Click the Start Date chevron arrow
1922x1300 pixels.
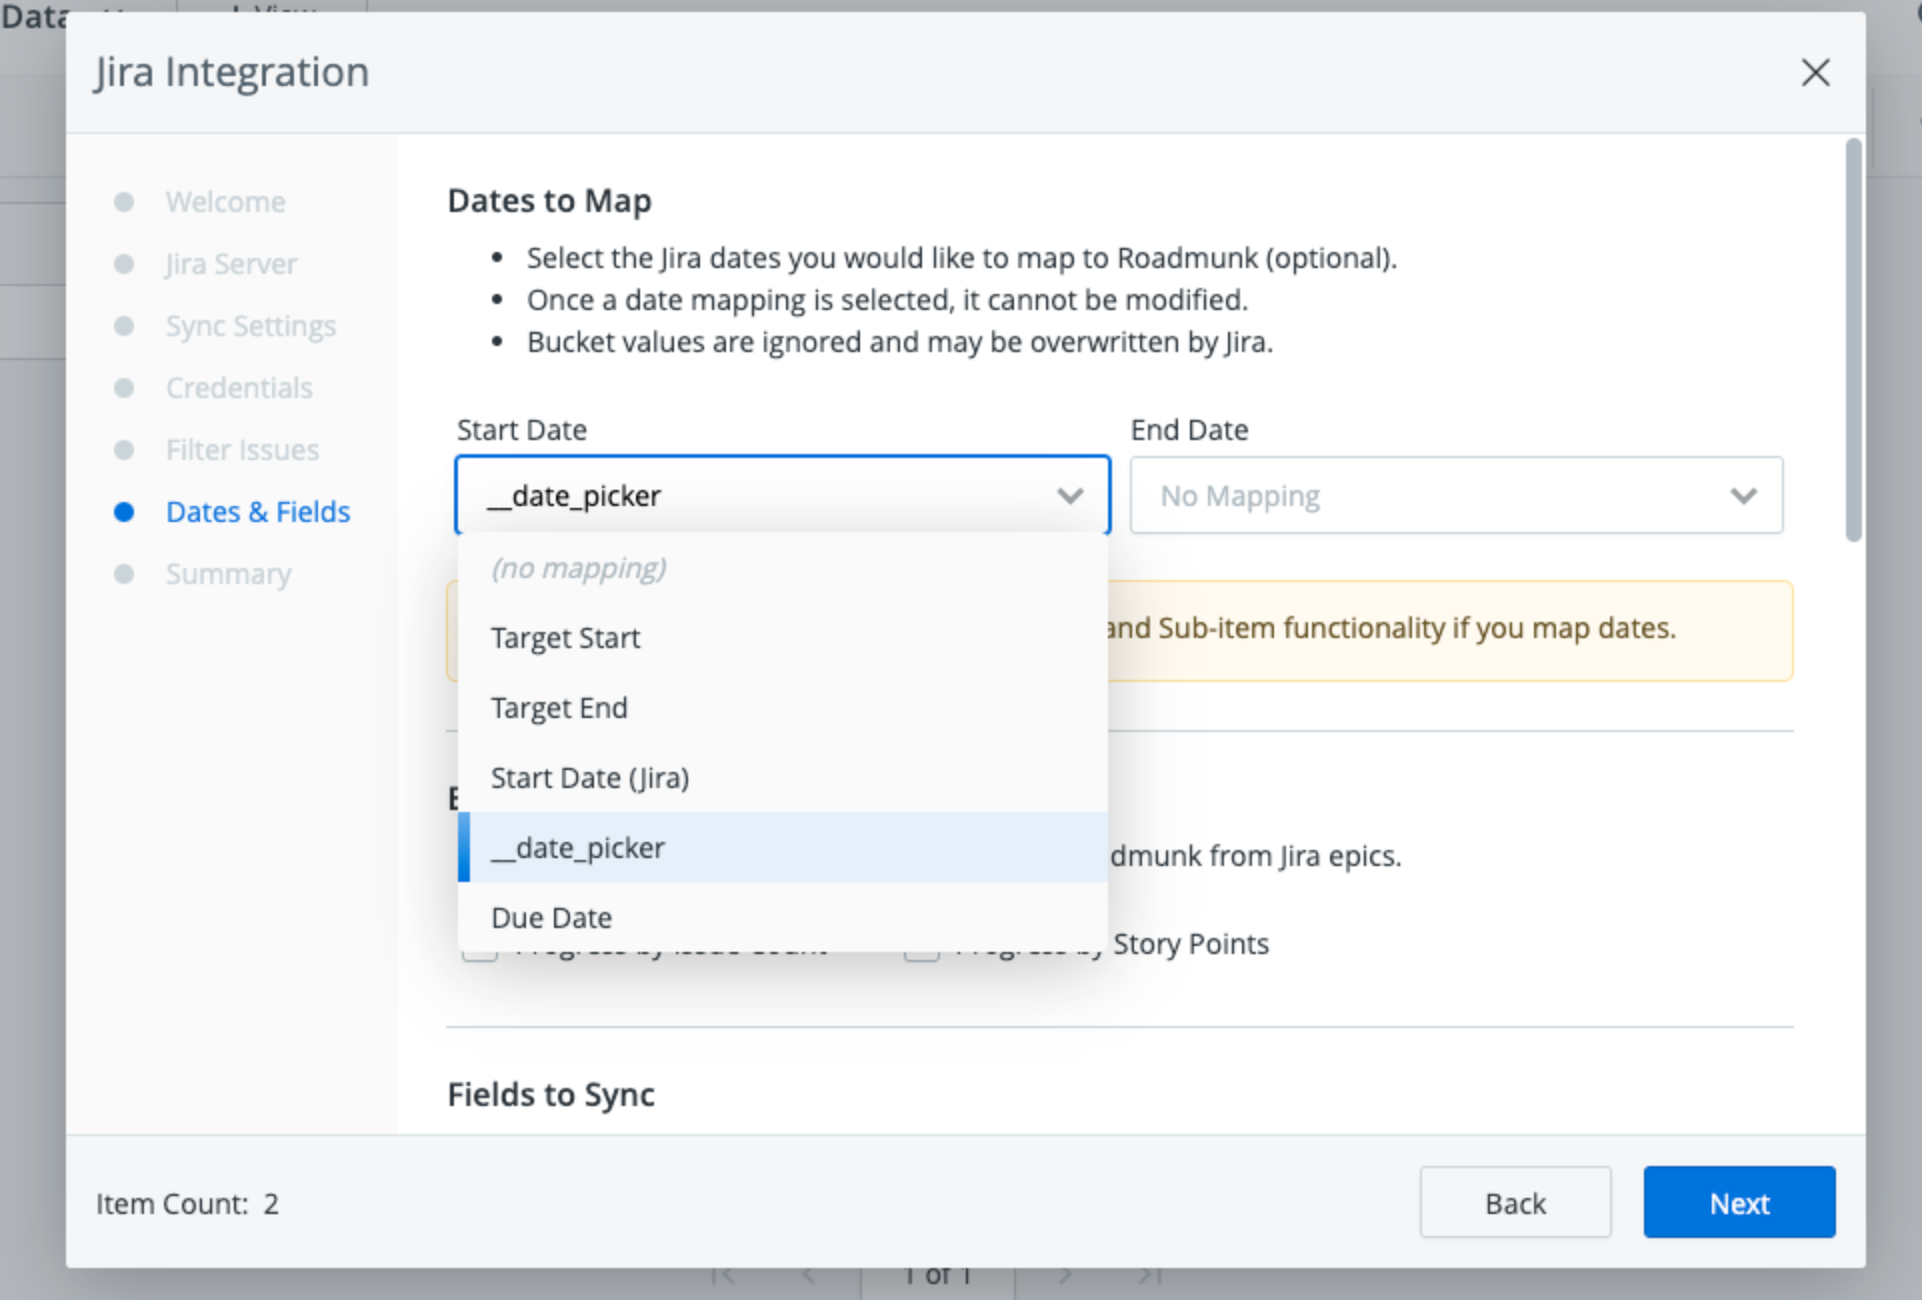[1070, 496]
